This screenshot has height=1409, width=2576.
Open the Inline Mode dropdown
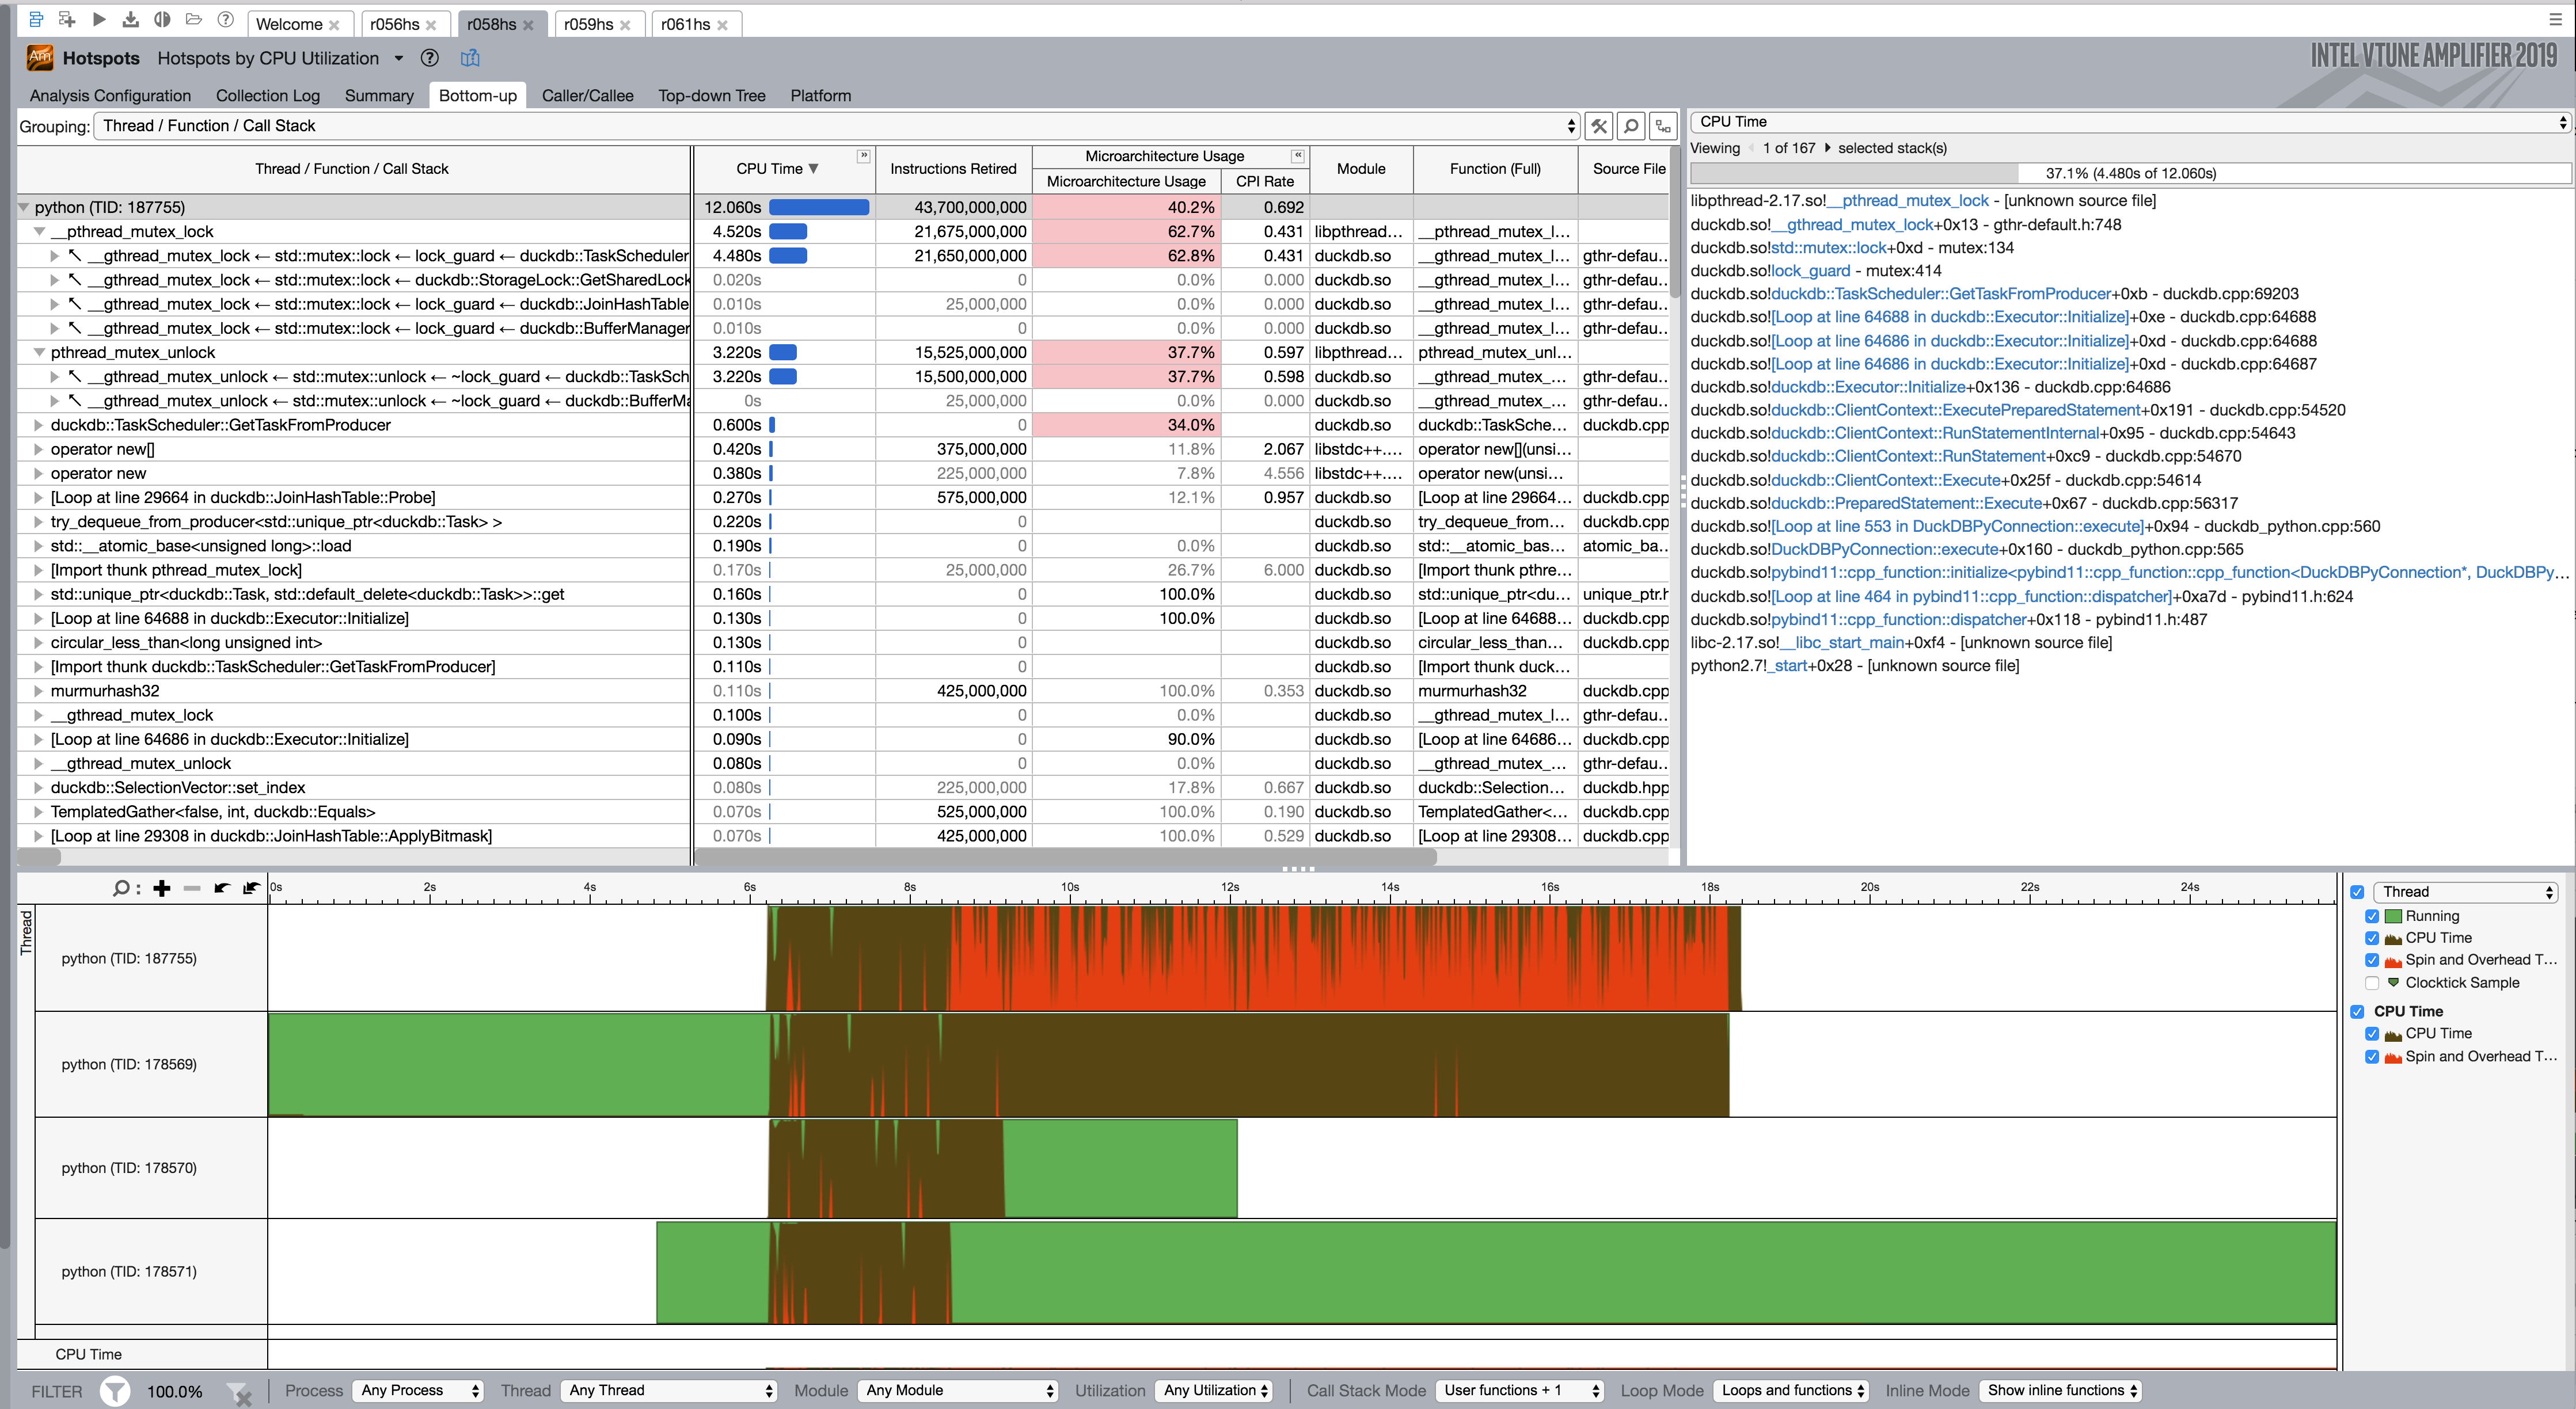2060,1391
